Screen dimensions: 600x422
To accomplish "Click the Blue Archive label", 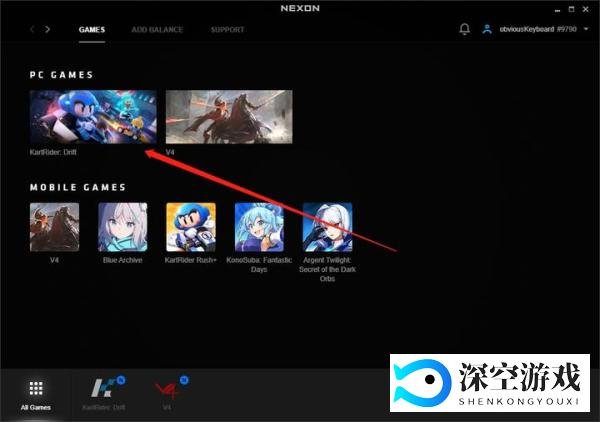I will click(x=122, y=260).
